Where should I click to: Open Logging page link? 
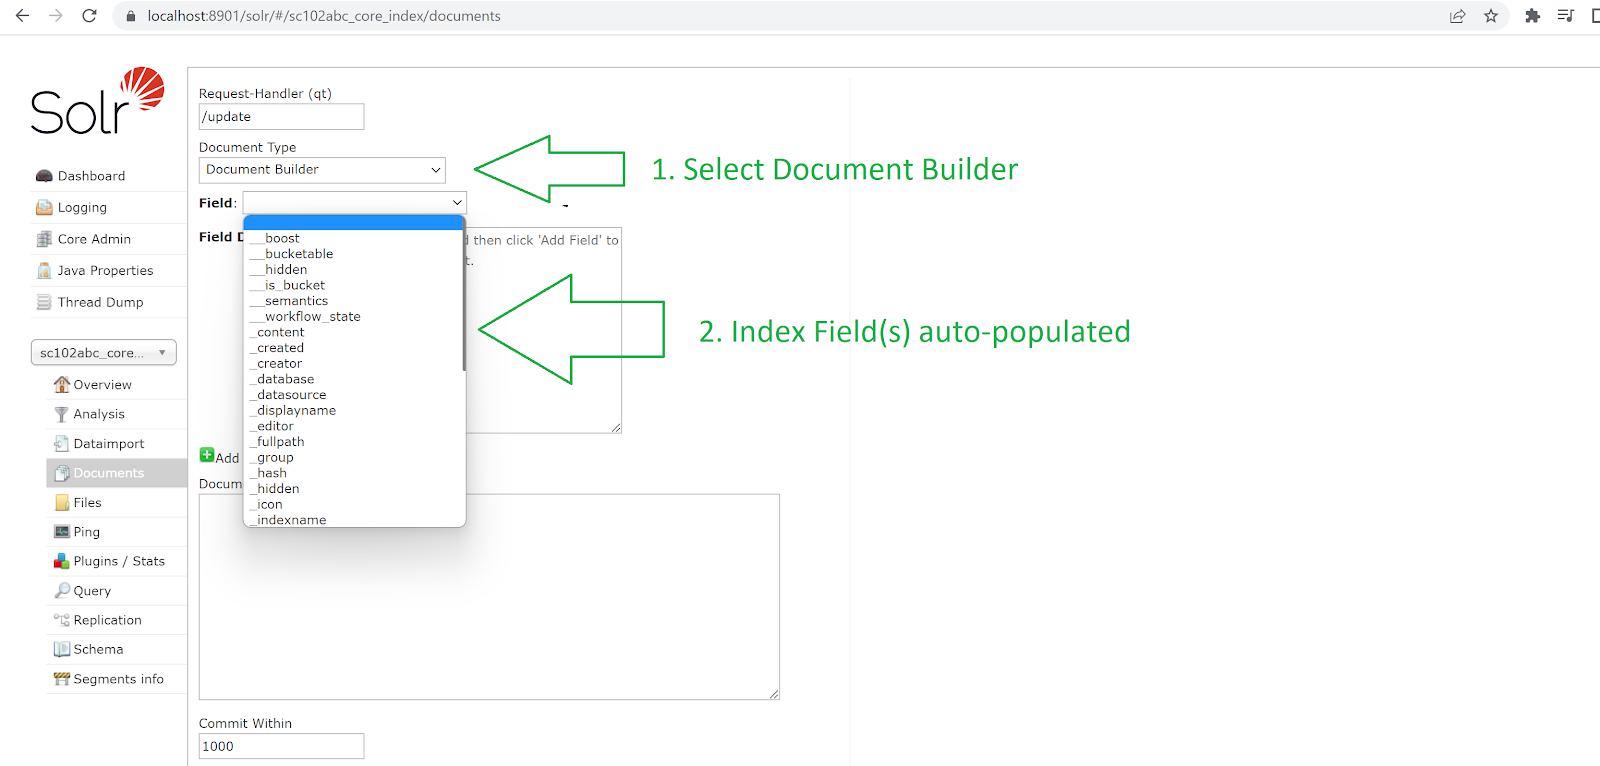(x=82, y=207)
